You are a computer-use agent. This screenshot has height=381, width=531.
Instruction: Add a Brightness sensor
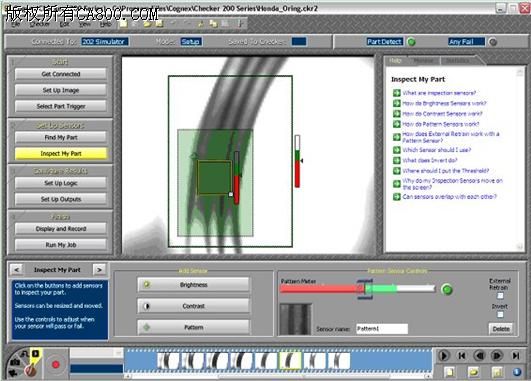pos(193,285)
